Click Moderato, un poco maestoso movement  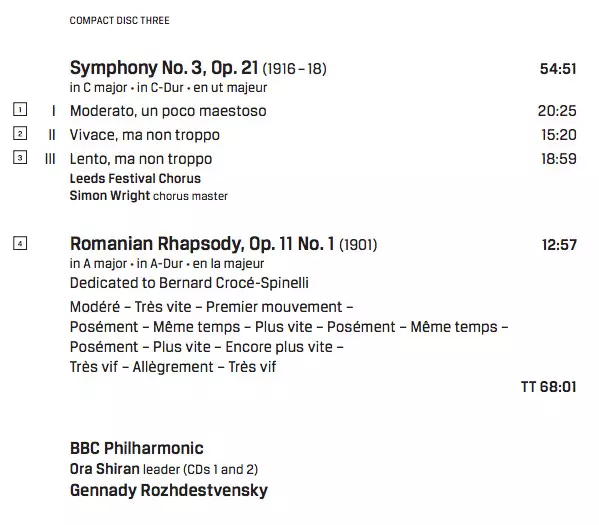(x=168, y=111)
